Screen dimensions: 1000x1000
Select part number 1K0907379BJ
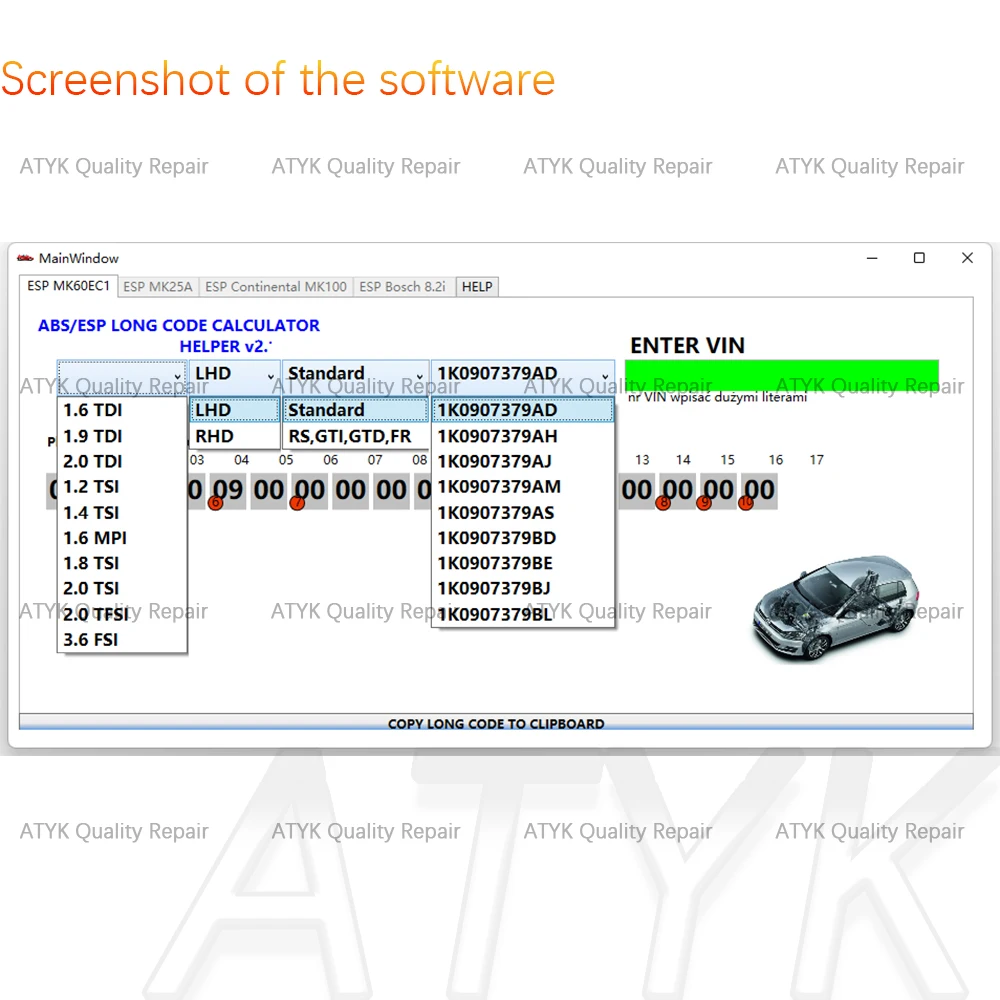pyautogui.click(x=523, y=588)
